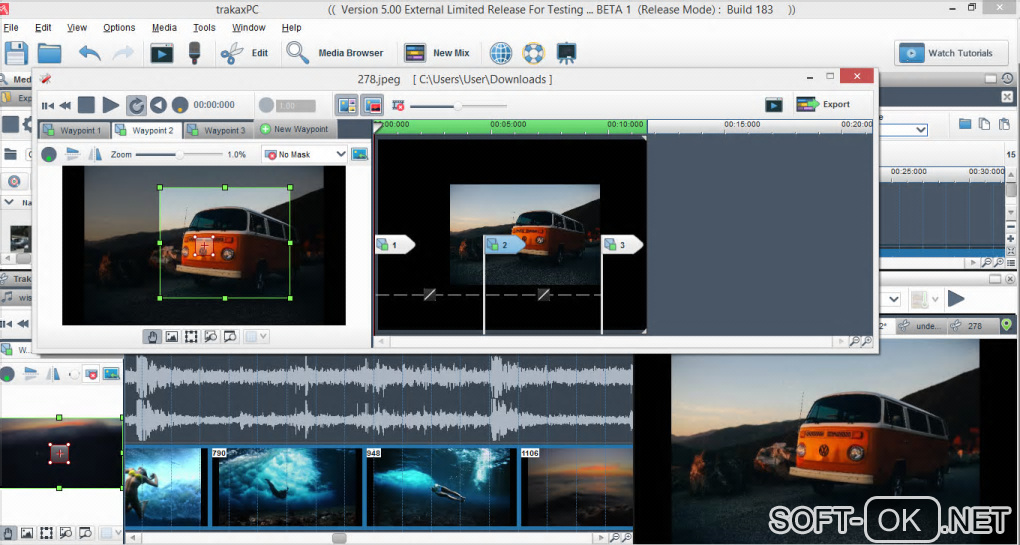Adjust the Zoom slider in the waypoint editor

pos(180,155)
